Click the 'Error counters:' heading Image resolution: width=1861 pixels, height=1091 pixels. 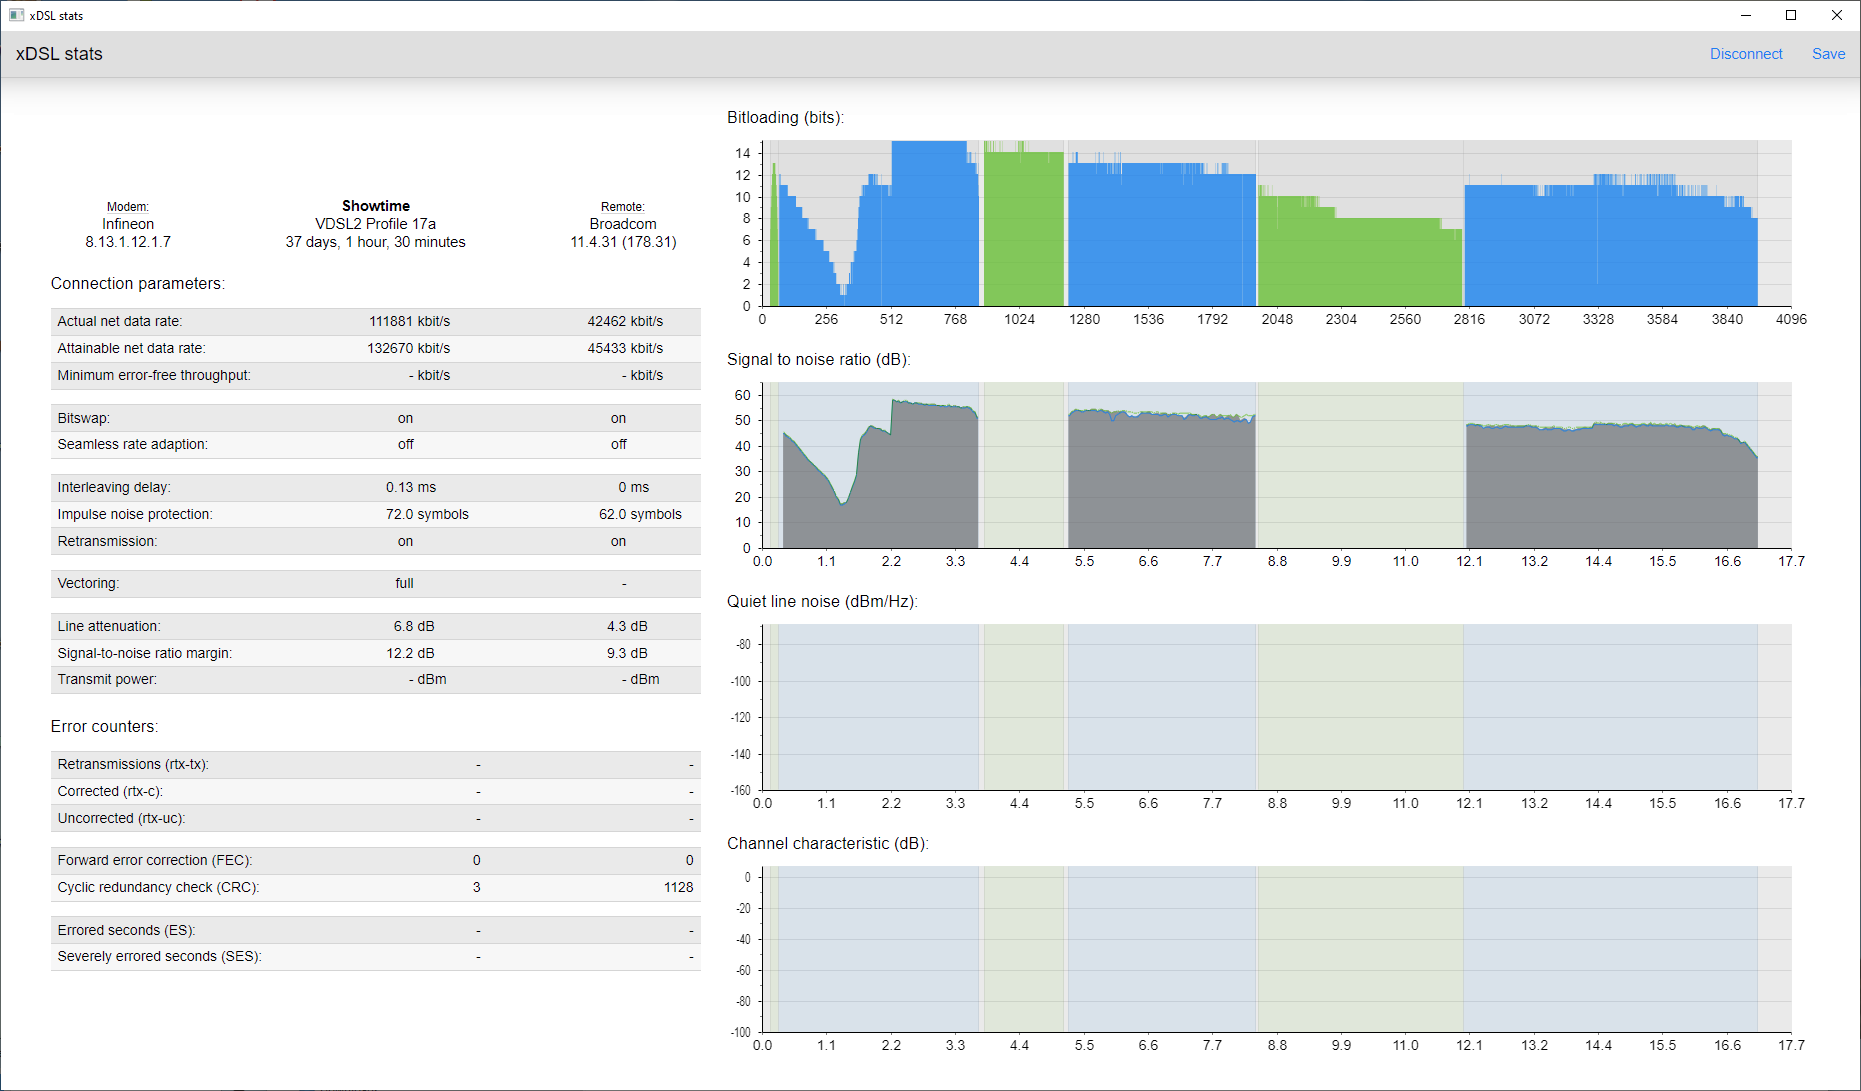(x=104, y=727)
